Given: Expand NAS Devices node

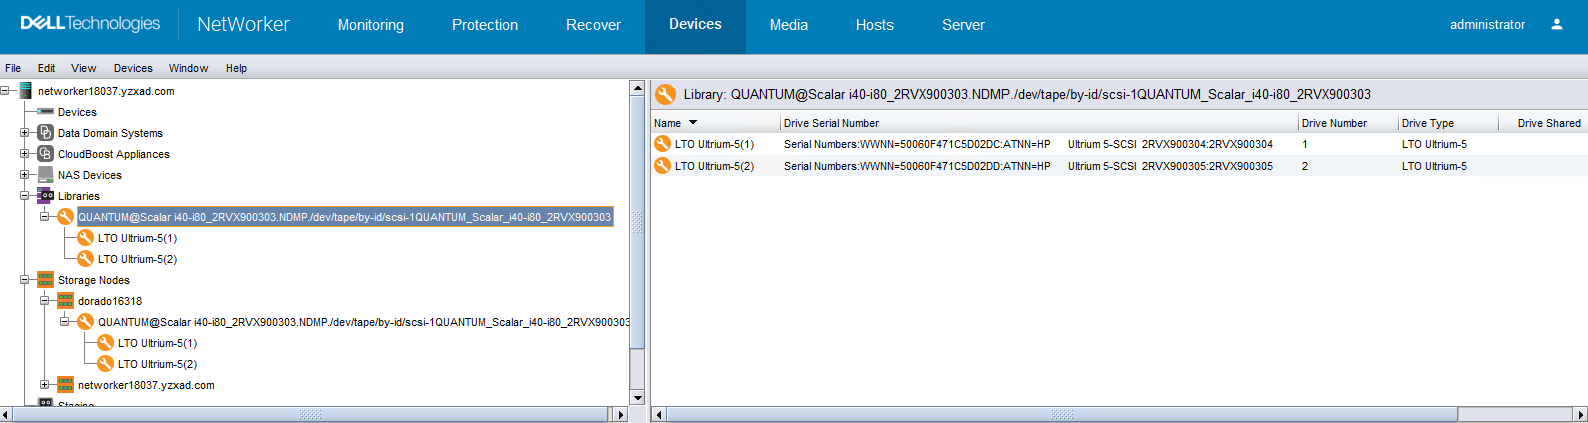Looking at the screenshot, I should [x=25, y=175].
